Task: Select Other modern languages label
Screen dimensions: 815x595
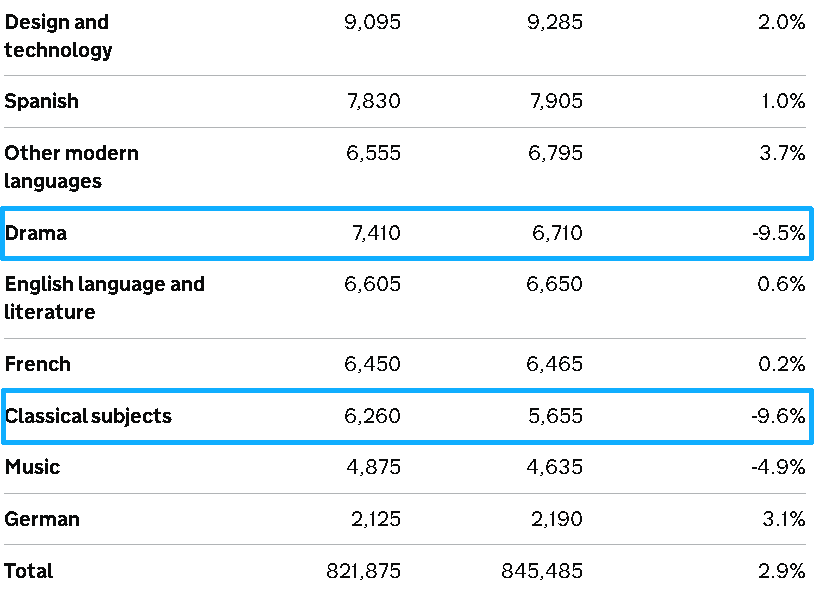Action: (x=72, y=167)
